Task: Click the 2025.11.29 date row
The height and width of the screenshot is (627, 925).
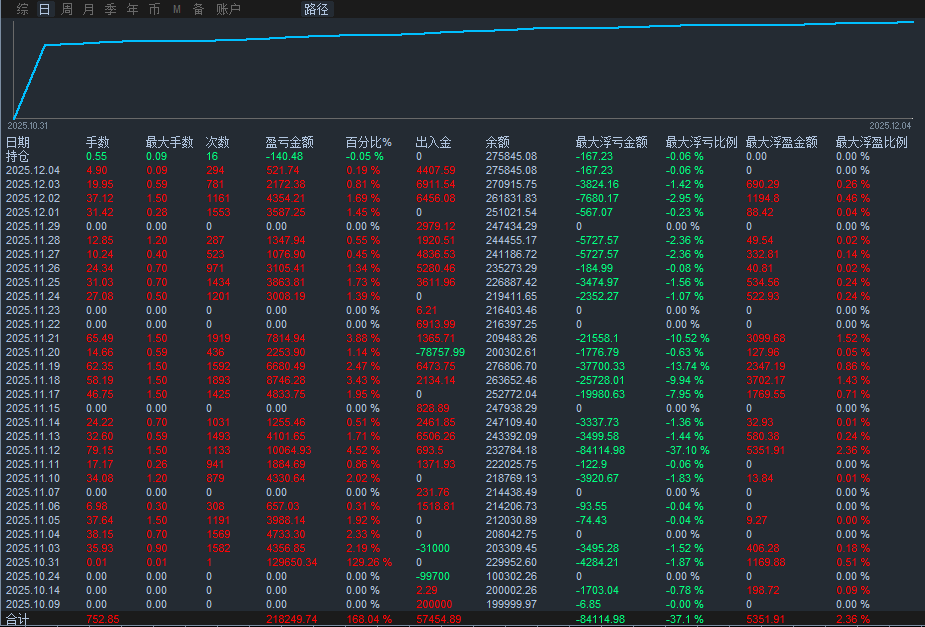Action: point(32,226)
